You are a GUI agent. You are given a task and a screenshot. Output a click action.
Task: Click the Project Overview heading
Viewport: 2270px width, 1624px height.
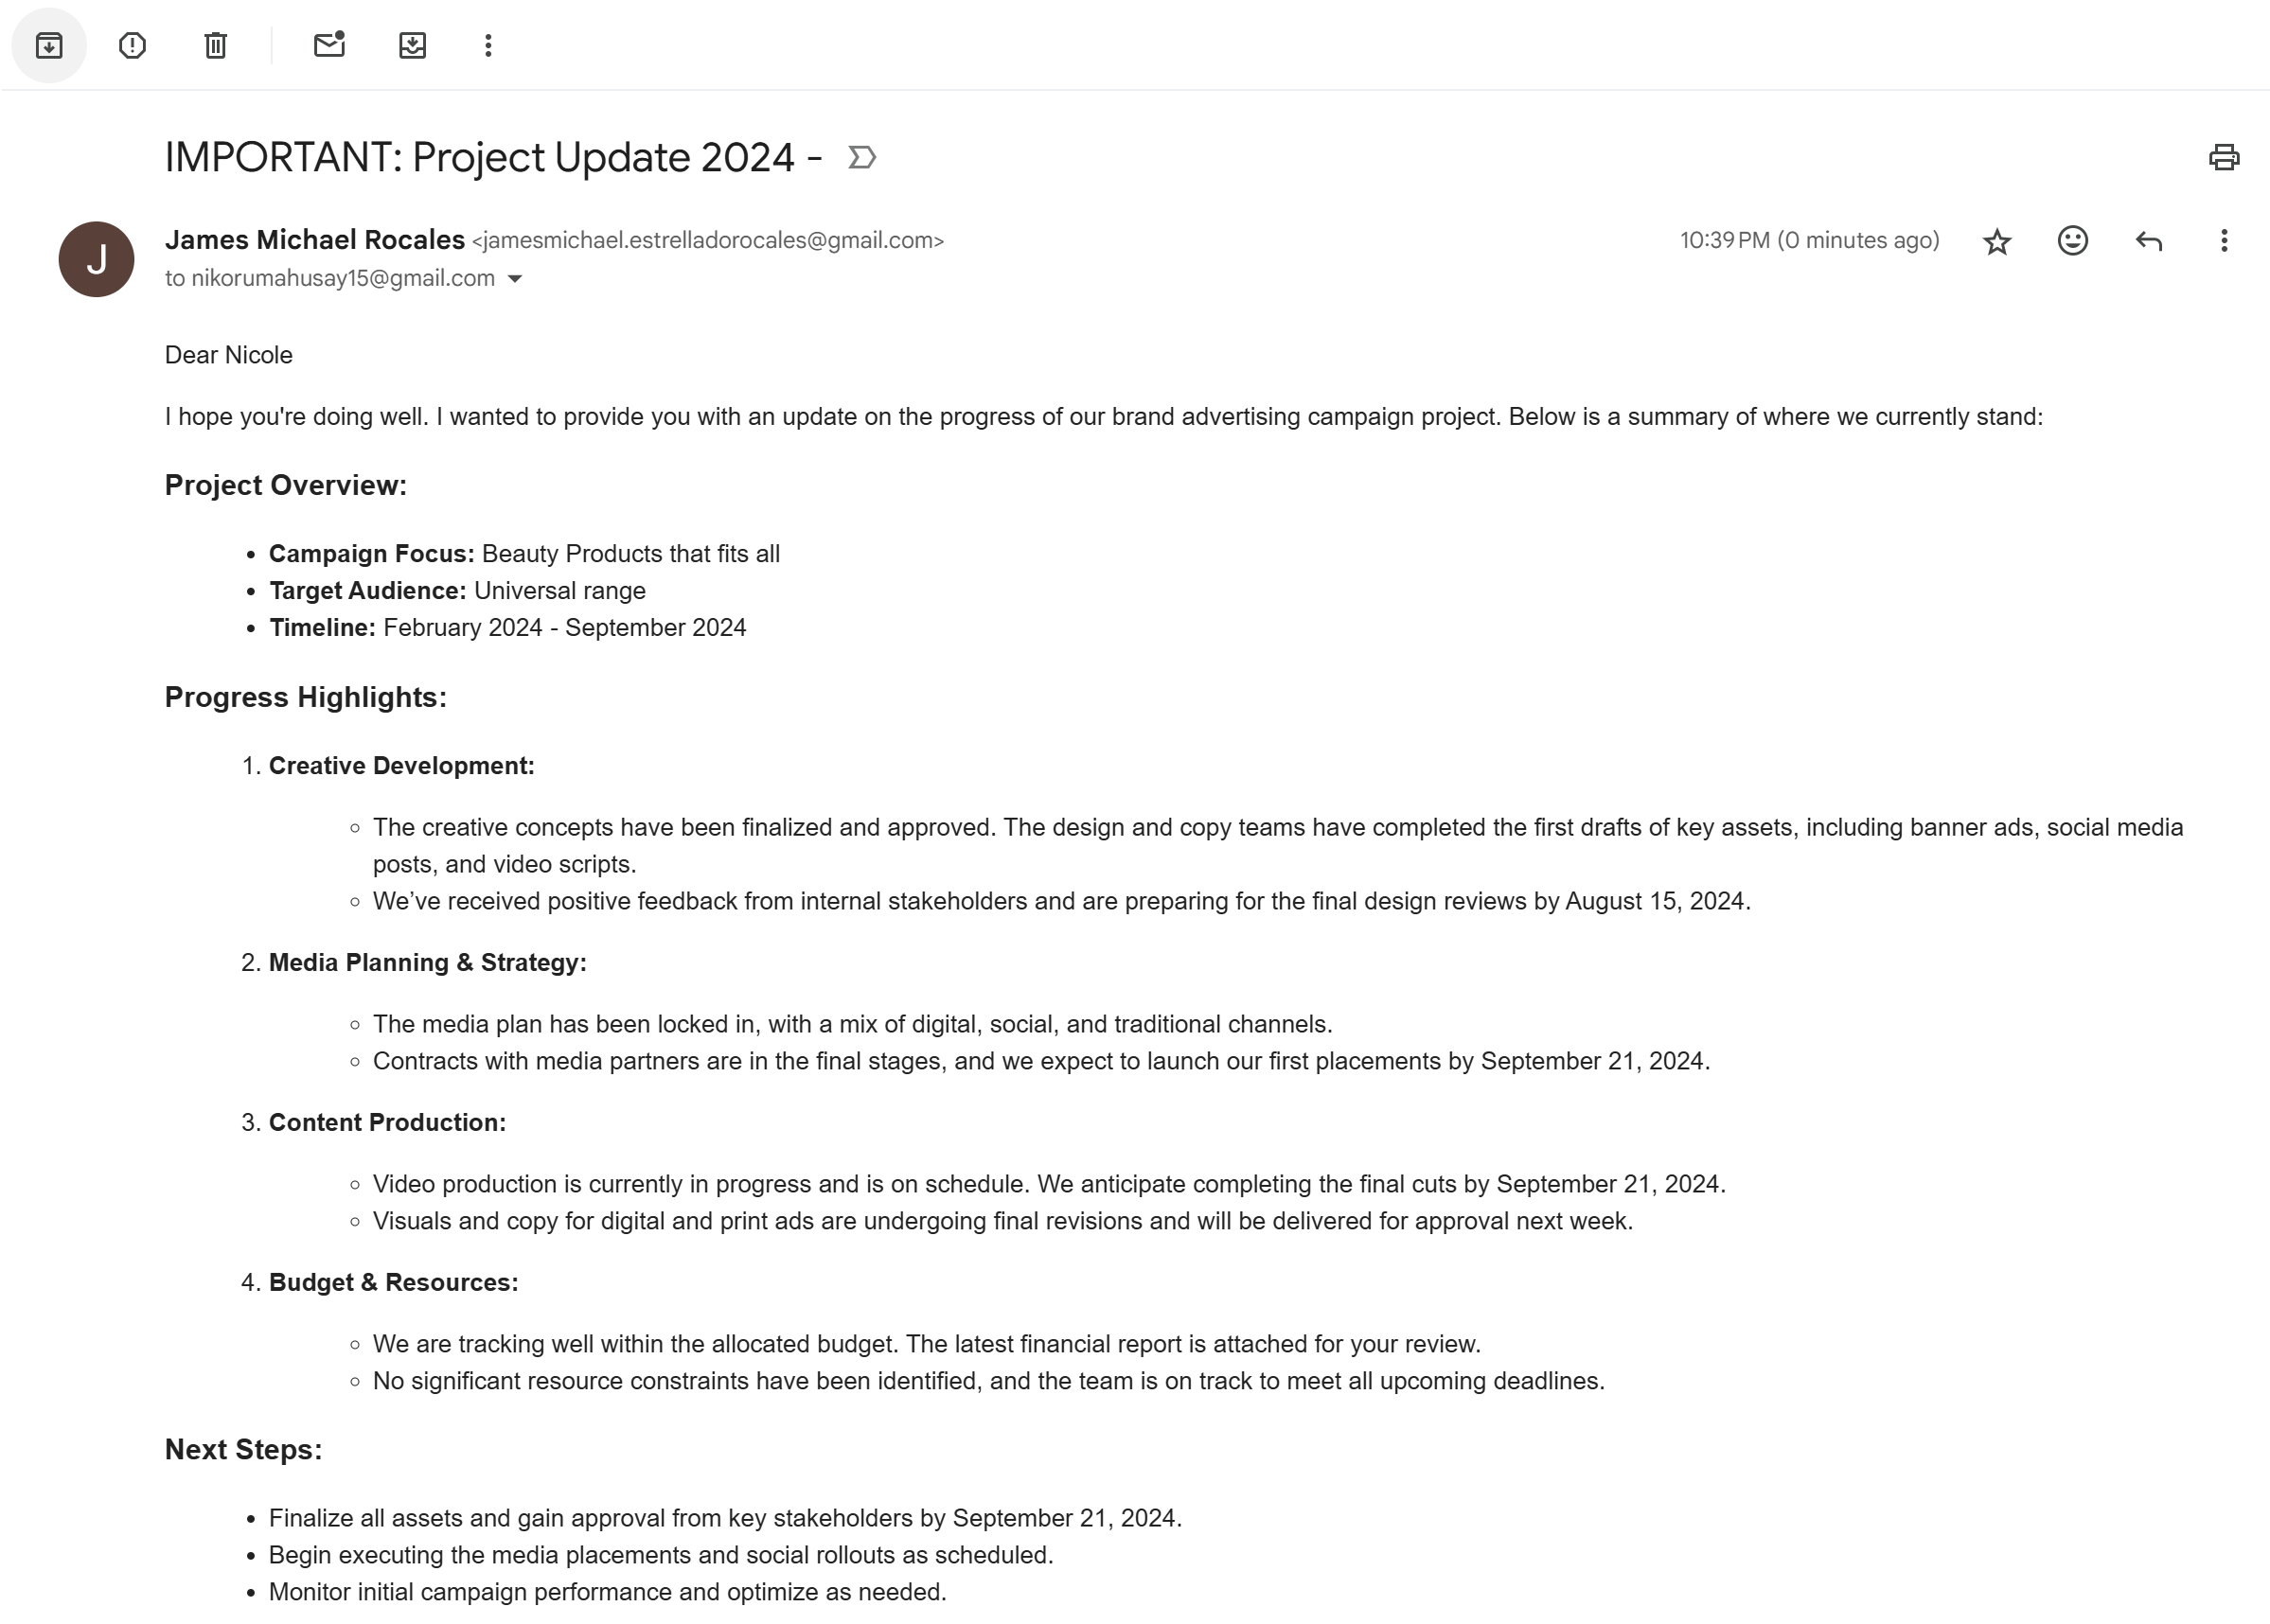tap(285, 485)
